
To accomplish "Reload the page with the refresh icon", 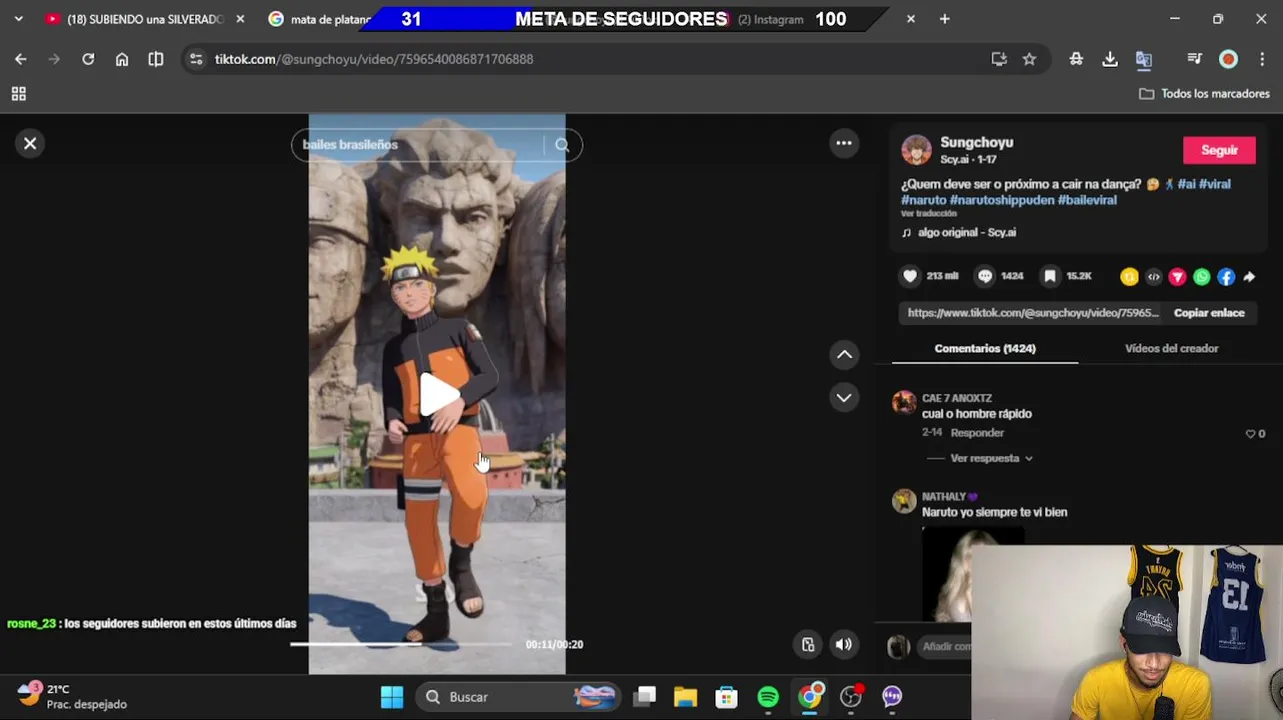I will (x=88, y=59).
